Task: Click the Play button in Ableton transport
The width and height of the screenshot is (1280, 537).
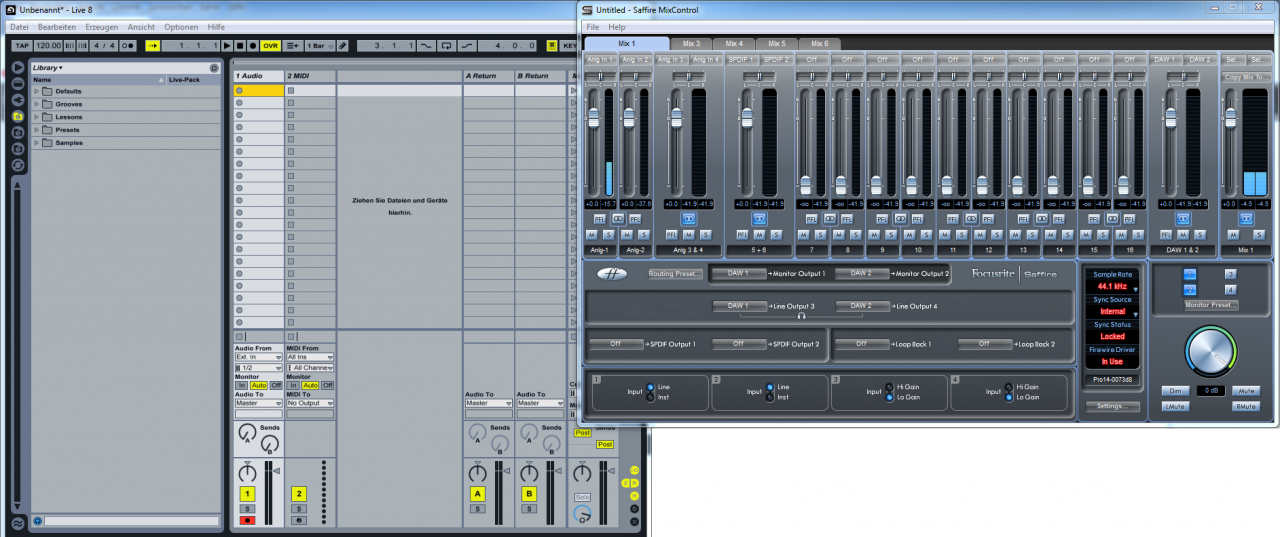Action: point(227,46)
